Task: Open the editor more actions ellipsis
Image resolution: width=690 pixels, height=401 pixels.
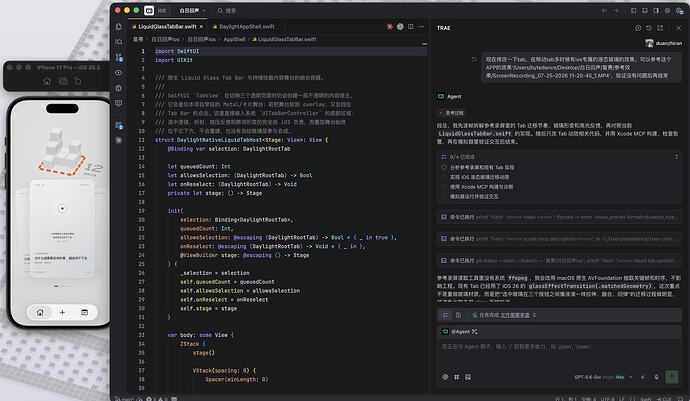Action: click(421, 27)
